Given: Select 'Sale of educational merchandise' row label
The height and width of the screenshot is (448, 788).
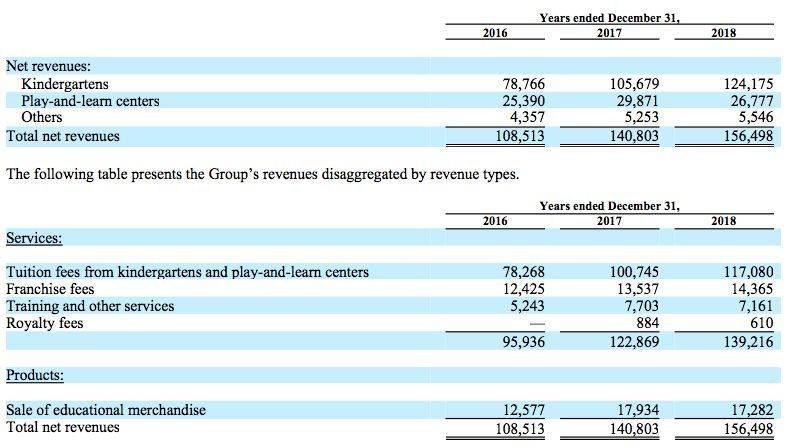Looking at the screenshot, I should 106,410.
